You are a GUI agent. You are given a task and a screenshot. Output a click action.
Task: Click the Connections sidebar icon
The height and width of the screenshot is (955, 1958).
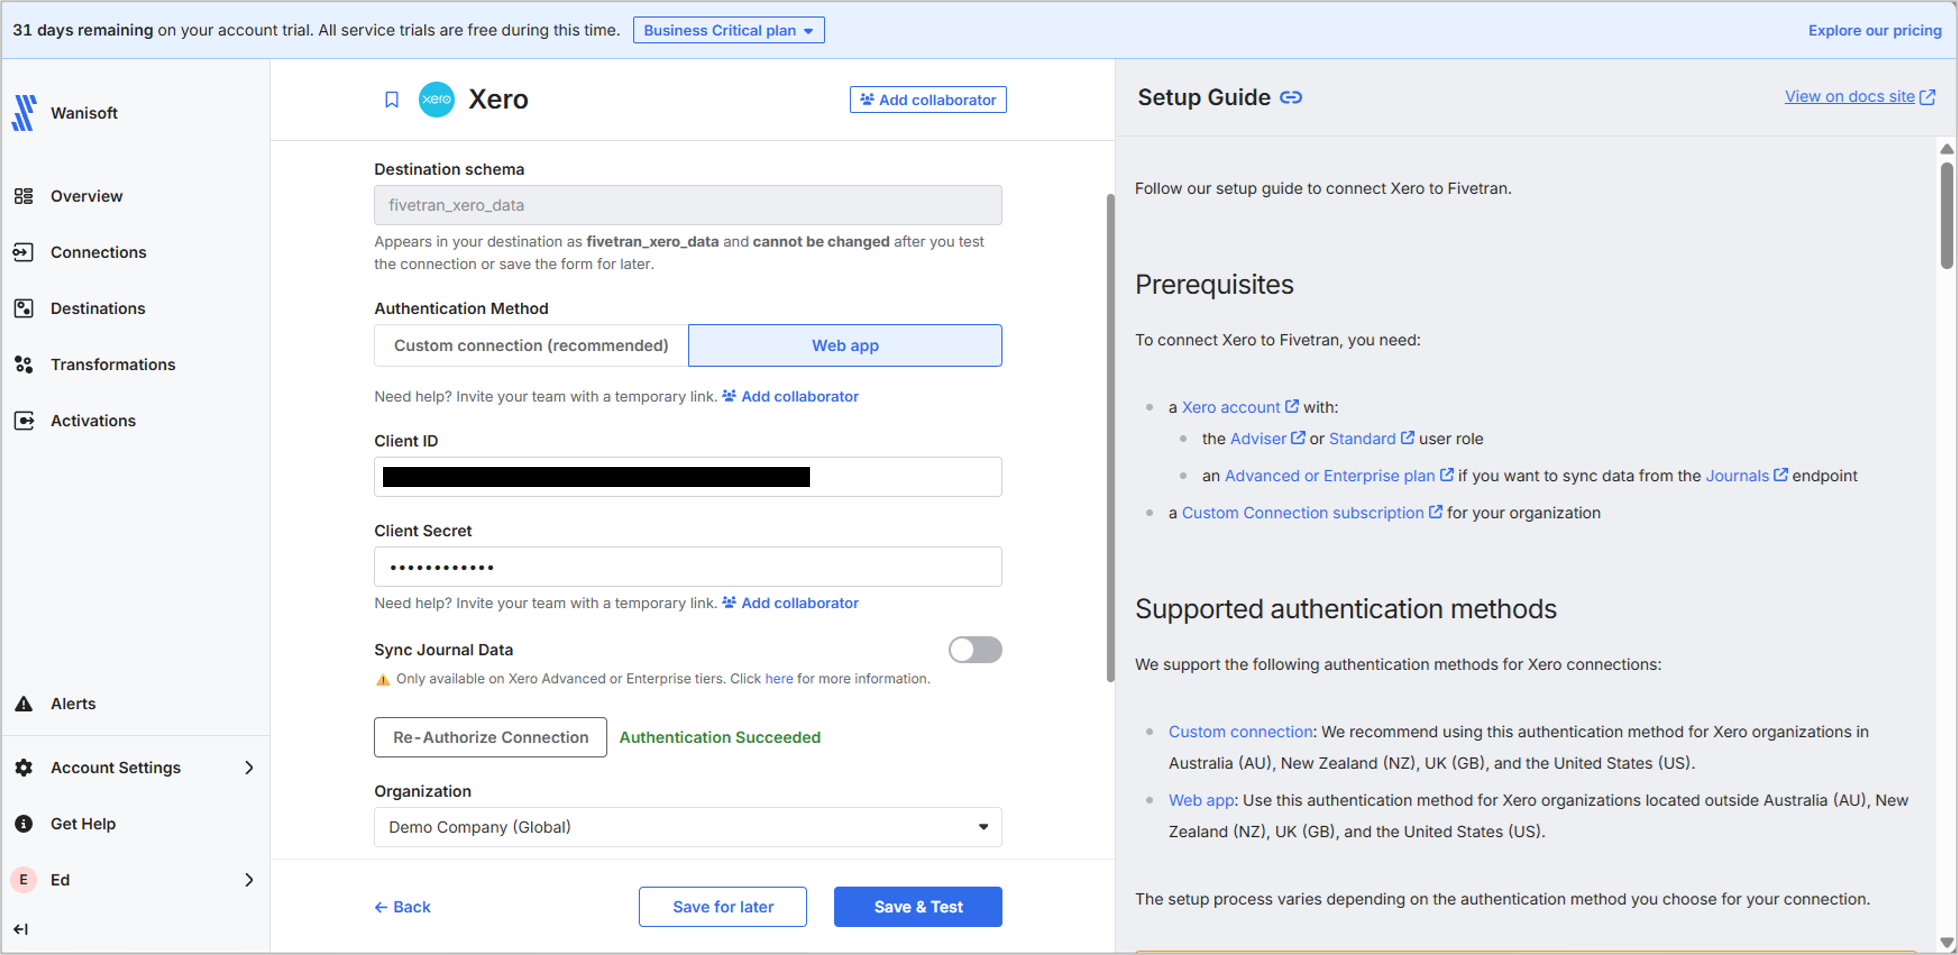(24, 252)
